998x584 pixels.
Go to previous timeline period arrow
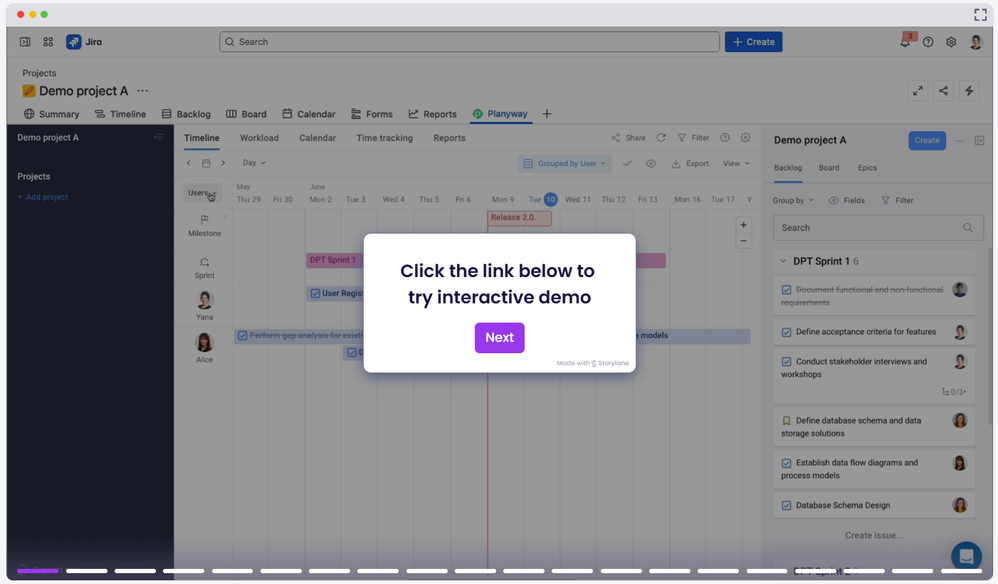[x=188, y=163]
